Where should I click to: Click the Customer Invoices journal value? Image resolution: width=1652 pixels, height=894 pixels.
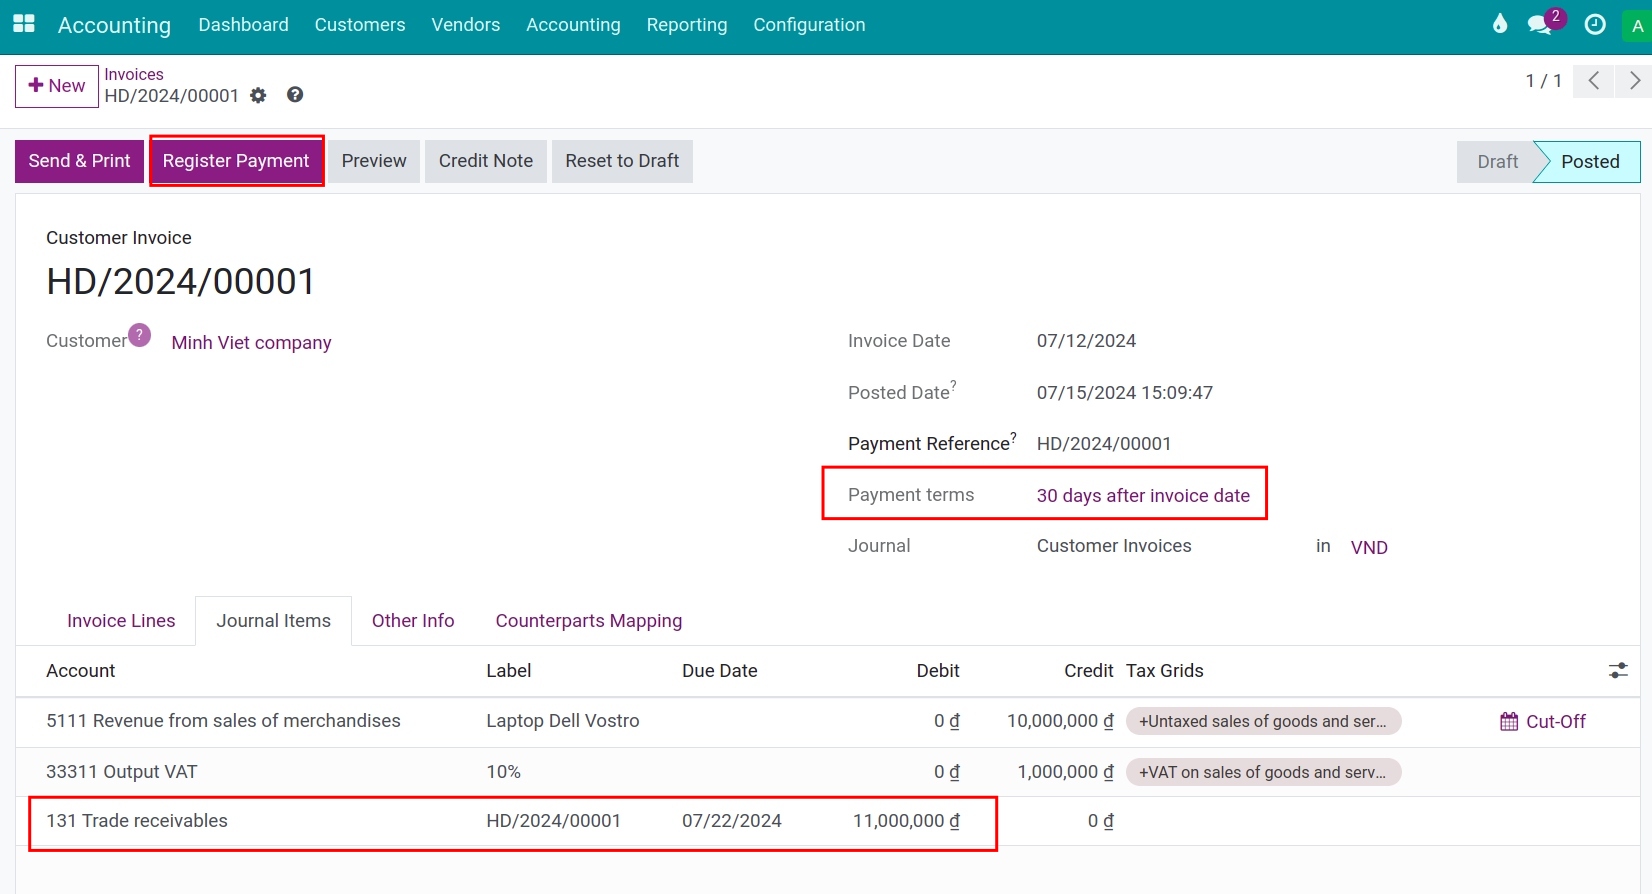pos(1114,546)
